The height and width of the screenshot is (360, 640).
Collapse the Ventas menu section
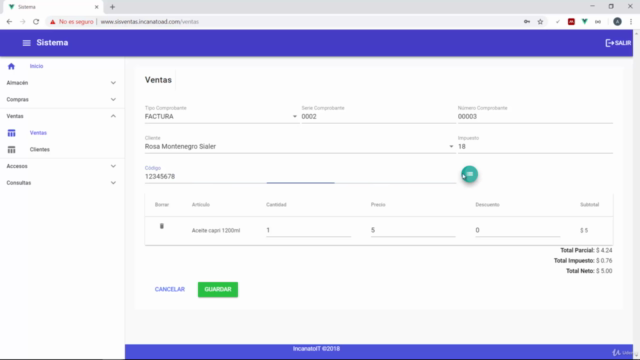[x=62, y=116]
